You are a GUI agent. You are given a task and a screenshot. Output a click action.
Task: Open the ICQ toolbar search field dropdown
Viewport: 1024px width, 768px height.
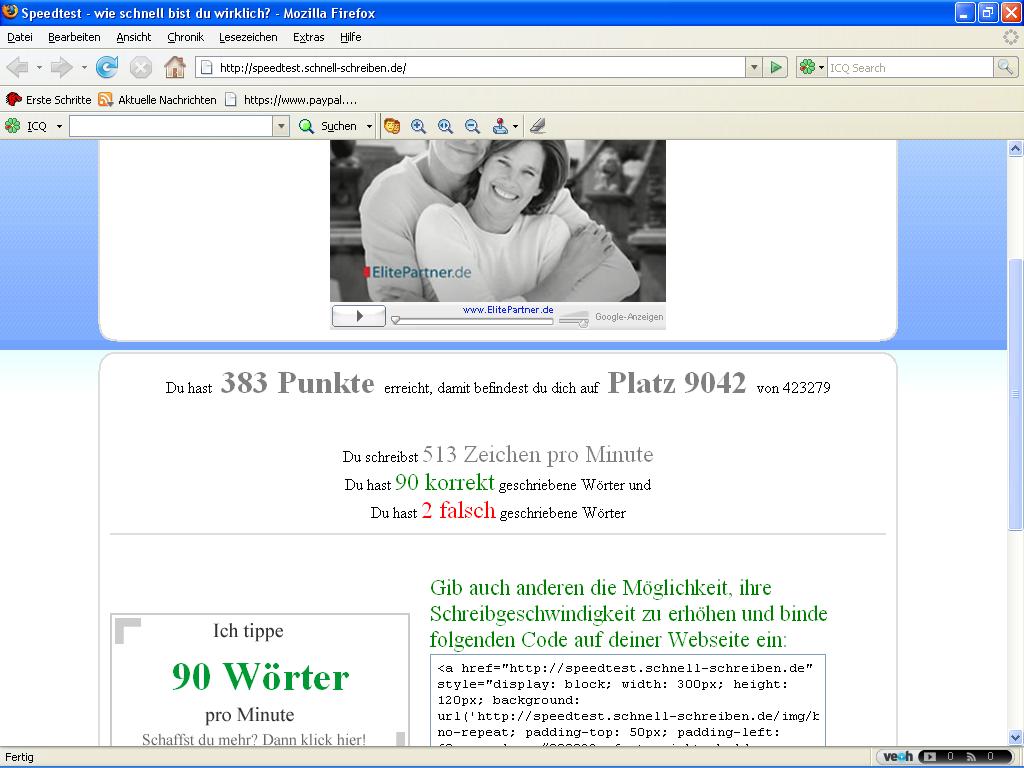[281, 126]
